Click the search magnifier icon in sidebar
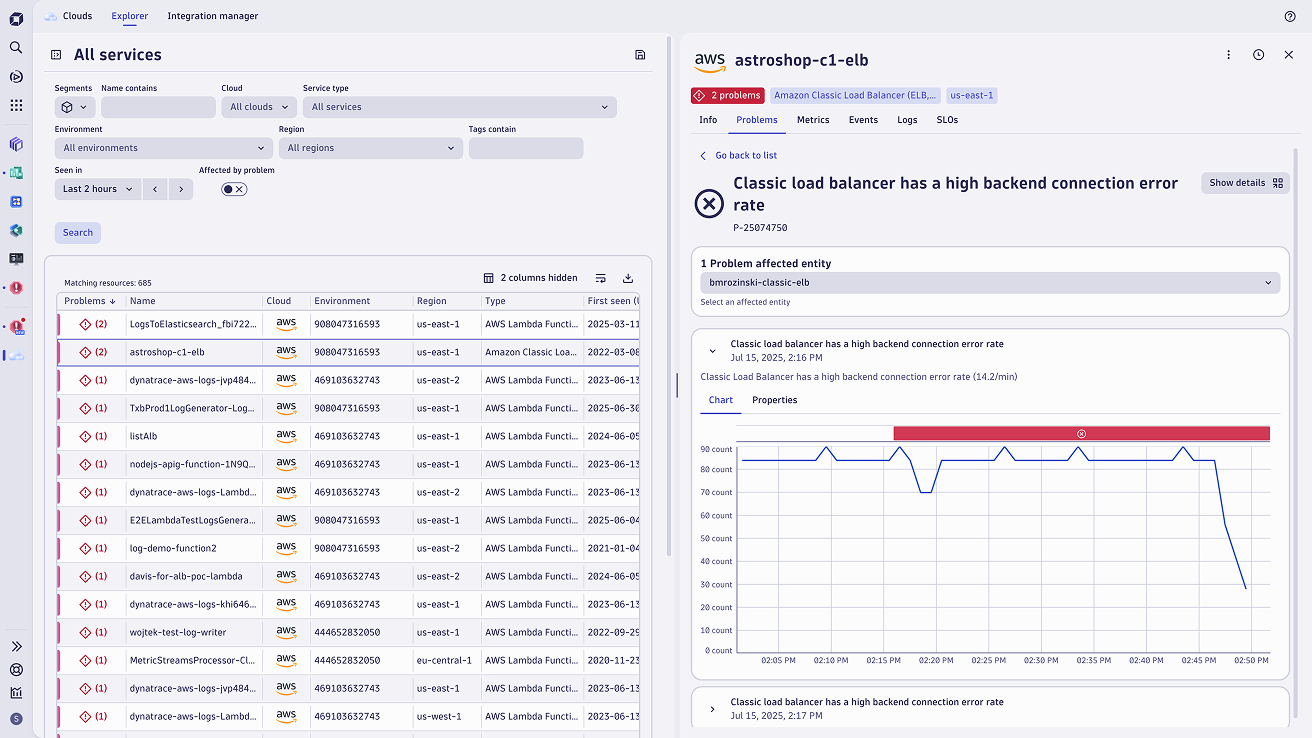Image resolution: width=1312 pixels, height=738 pixels. pos(16,47)
